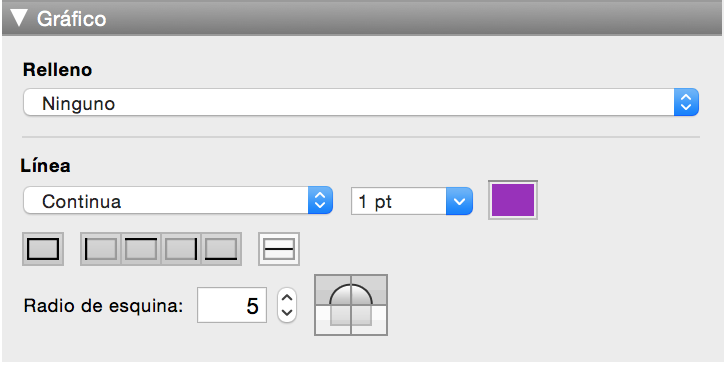Click the Gráfico section header title
This screenshot has width=724, height=366.
coord(72,19)
